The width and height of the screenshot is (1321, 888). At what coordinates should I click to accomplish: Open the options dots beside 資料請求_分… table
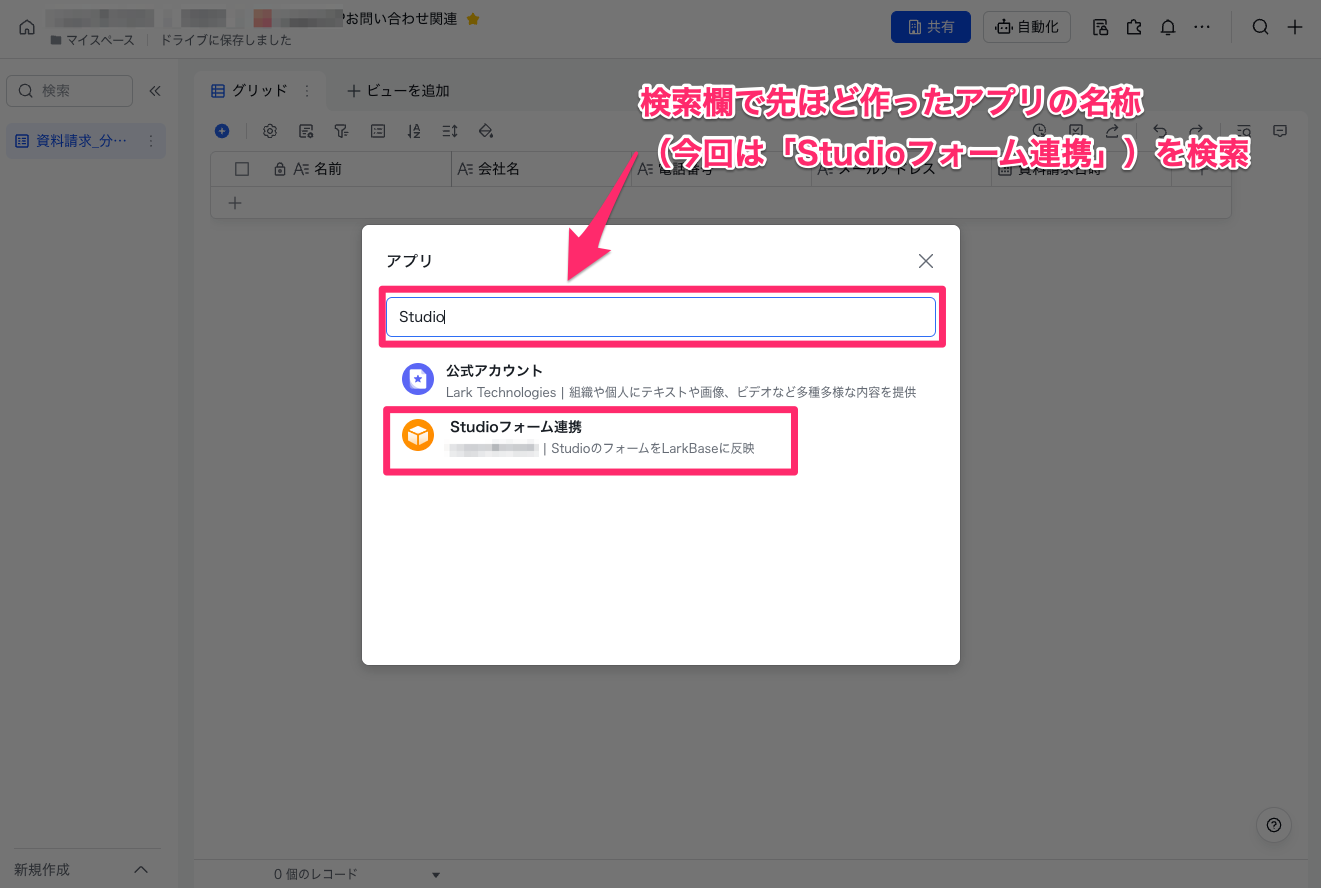pyautogui.click(x=151, y=141)
